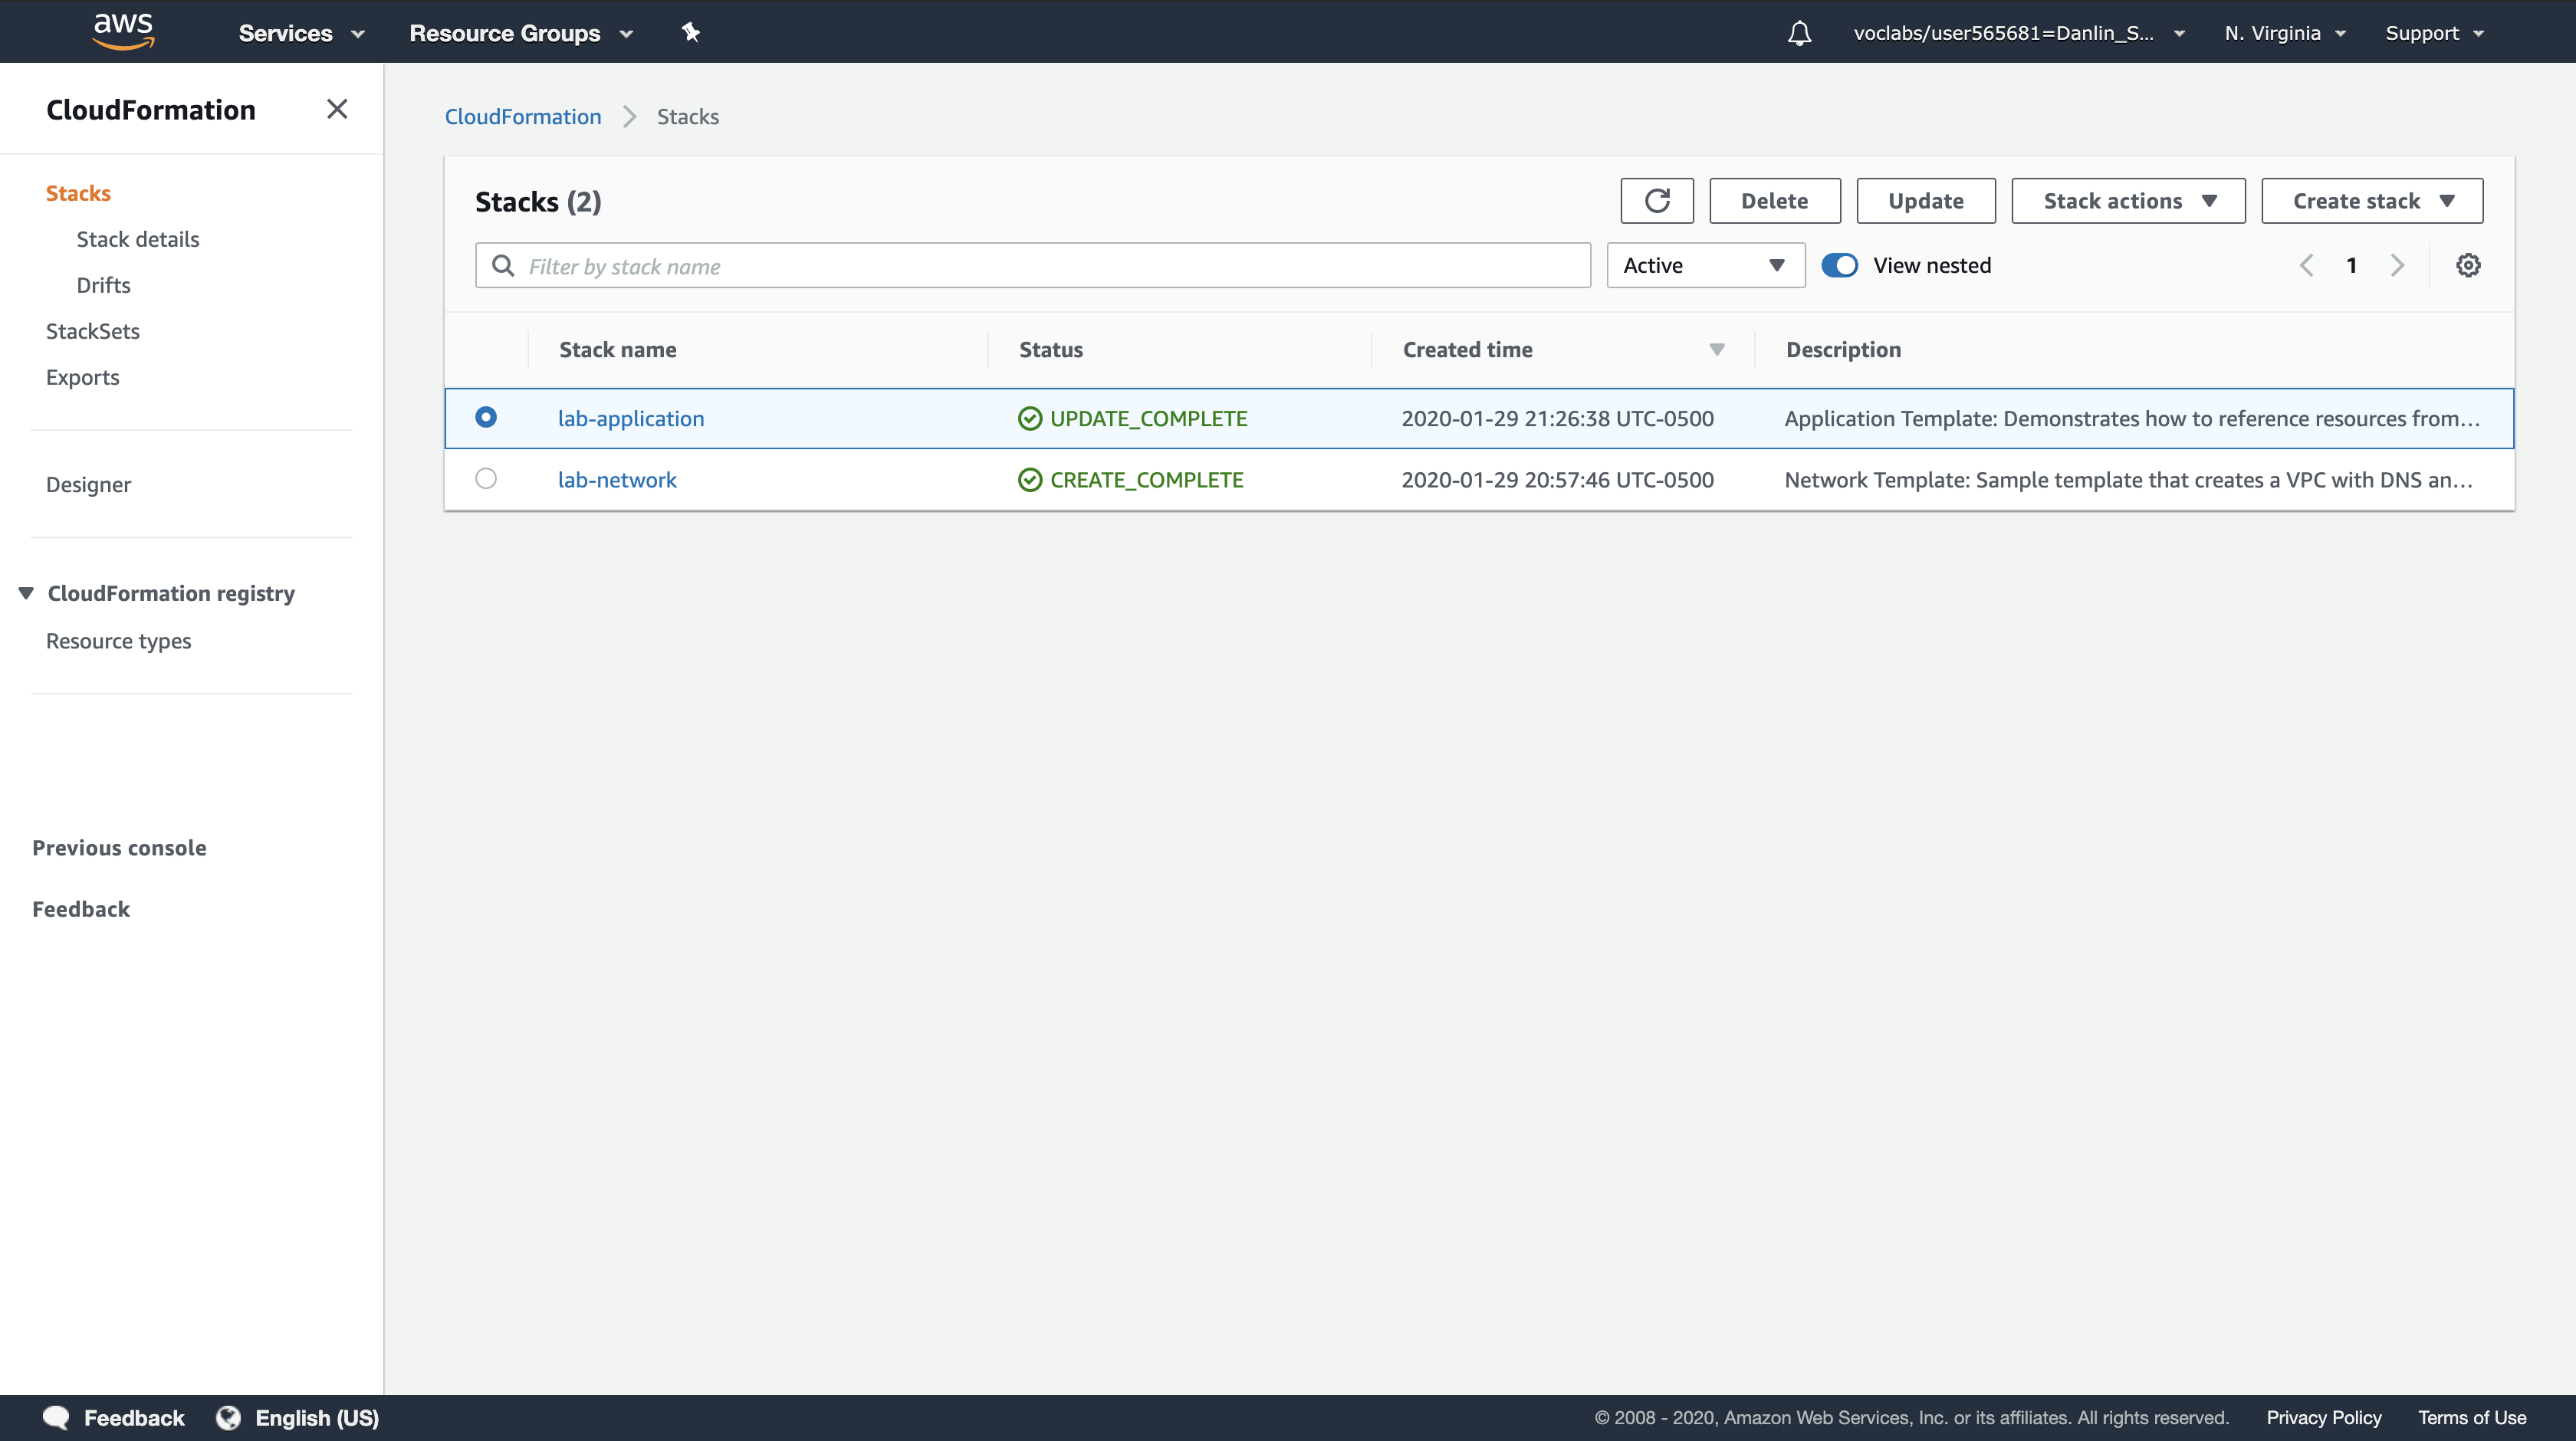The height and width of the screenshot is (1441, 2576).
Task: Open the Create stack dropdown
Action: [2371, 201]
